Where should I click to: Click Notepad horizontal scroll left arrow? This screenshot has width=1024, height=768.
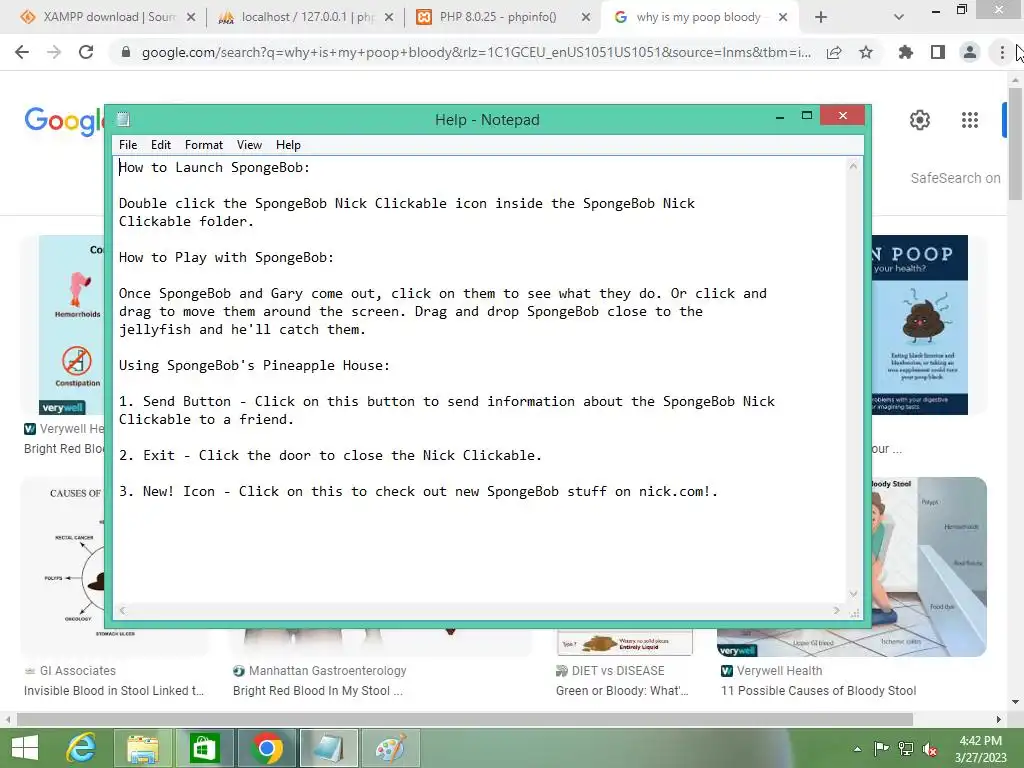122,611
